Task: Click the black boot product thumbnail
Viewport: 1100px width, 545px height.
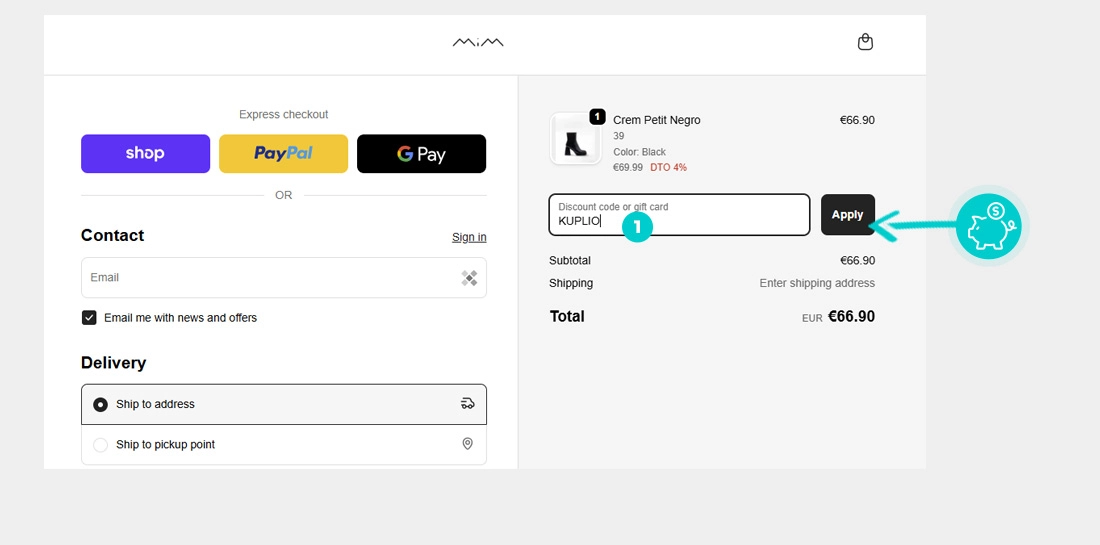Action: 575,140
